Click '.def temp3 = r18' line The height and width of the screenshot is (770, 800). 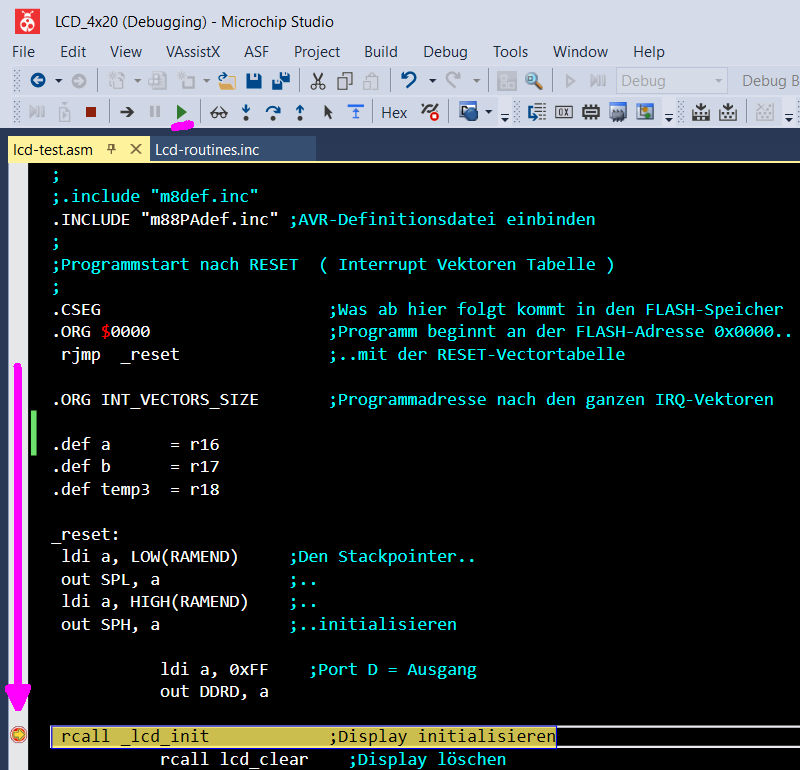136,489
